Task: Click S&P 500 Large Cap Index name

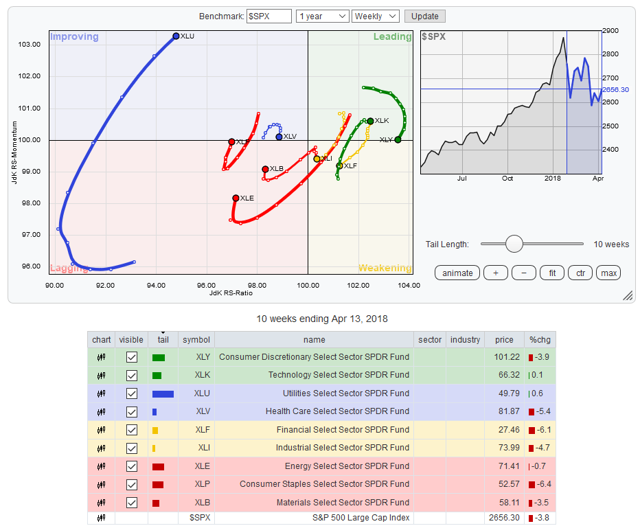Action: pyautogui.click(x=361, y=518)
